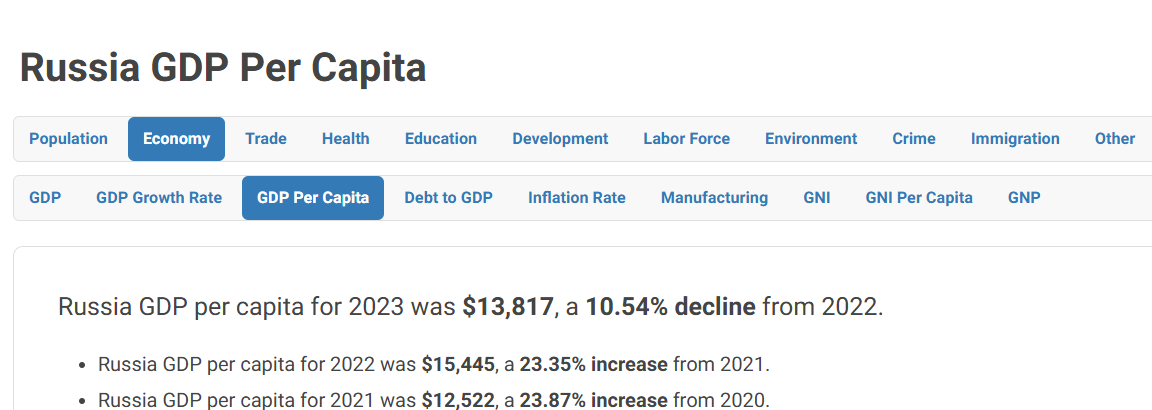Open the Health category tab
Viewport: 1152px width, 410px height.
point(345,139)
